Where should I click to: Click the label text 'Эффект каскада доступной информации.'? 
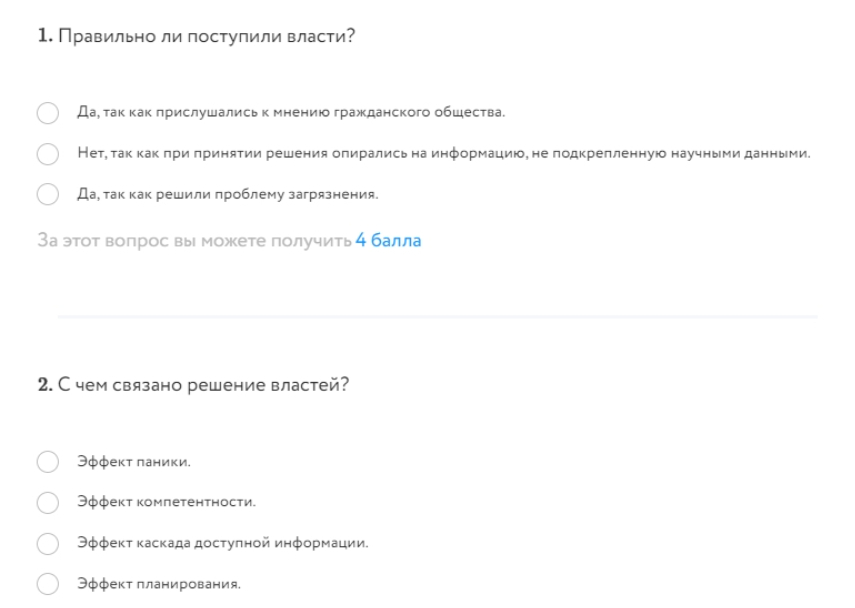tap(222, 543)
